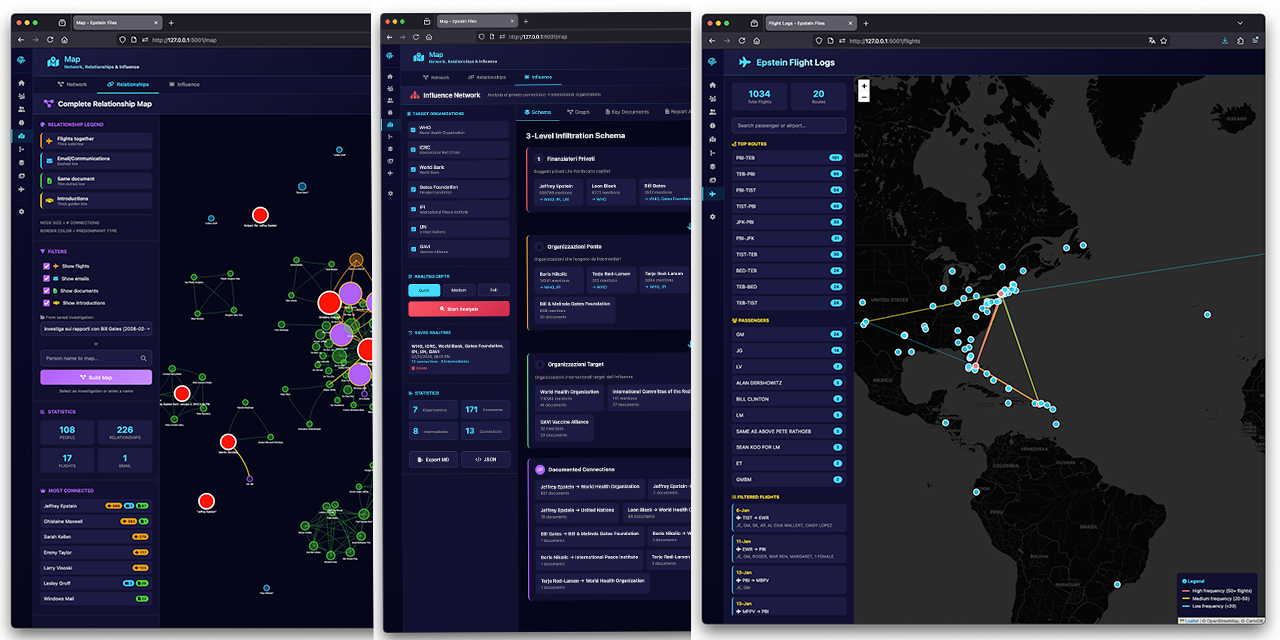Click airplane icon in left window sidebar

pos(21,188)
